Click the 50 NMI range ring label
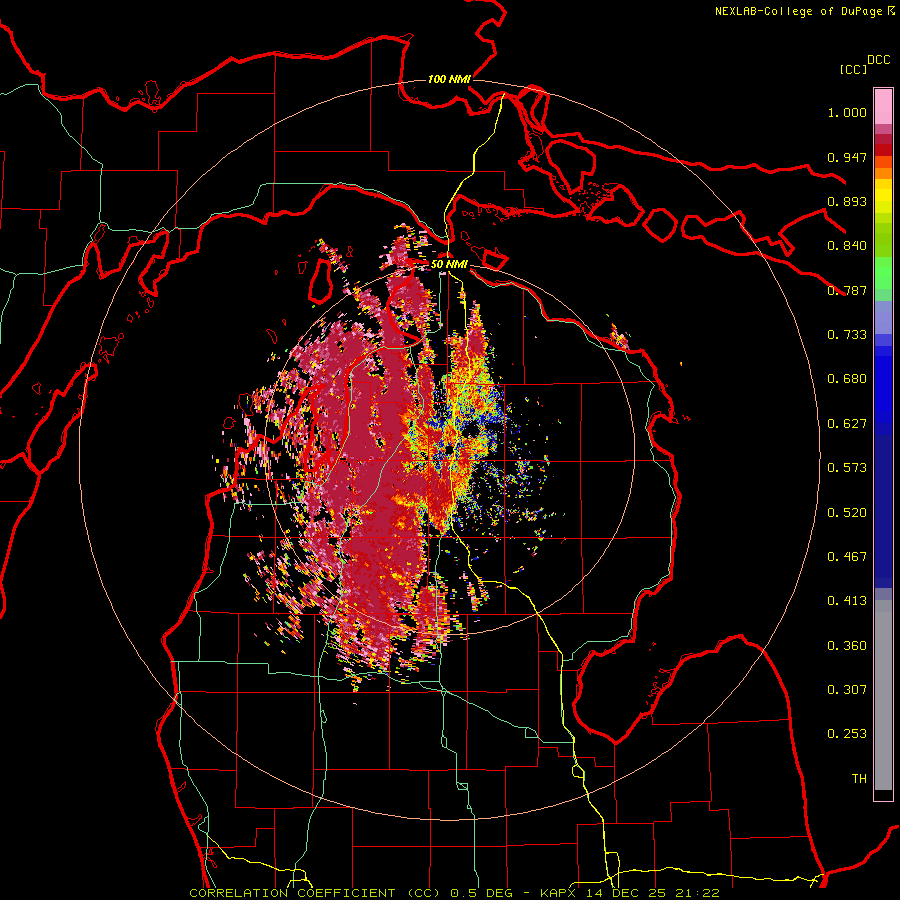This screenshot has width=900, height=900. click(449, 264)
